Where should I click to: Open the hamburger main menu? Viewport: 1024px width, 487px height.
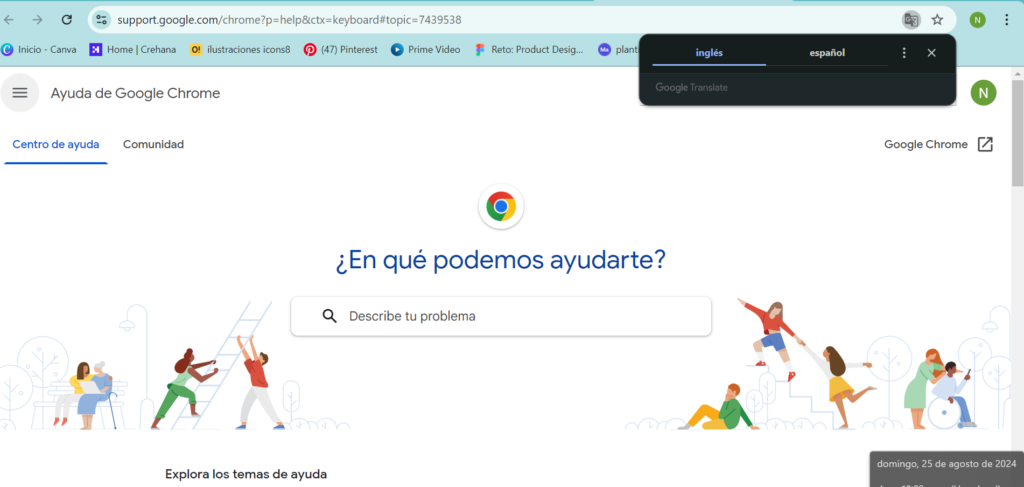20,93
